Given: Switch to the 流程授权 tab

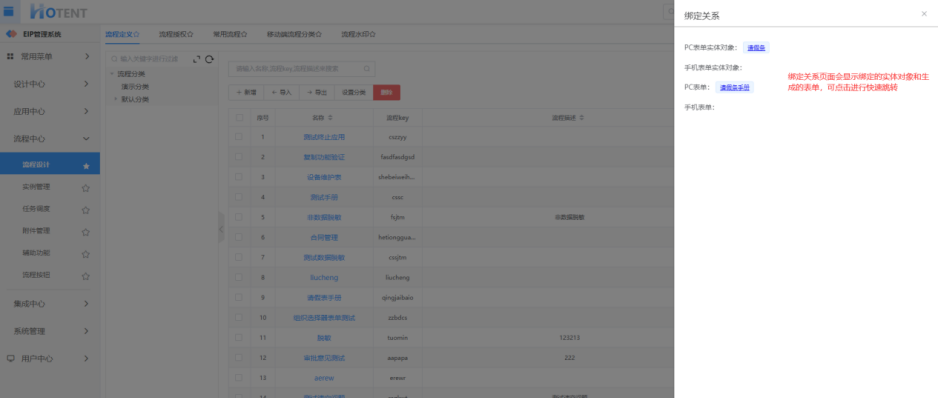Looking at the screenshot, I should (176, 34).
